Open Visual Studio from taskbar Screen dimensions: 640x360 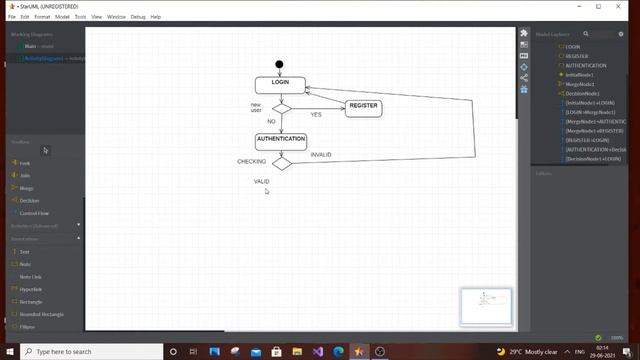tap(318, 351)
